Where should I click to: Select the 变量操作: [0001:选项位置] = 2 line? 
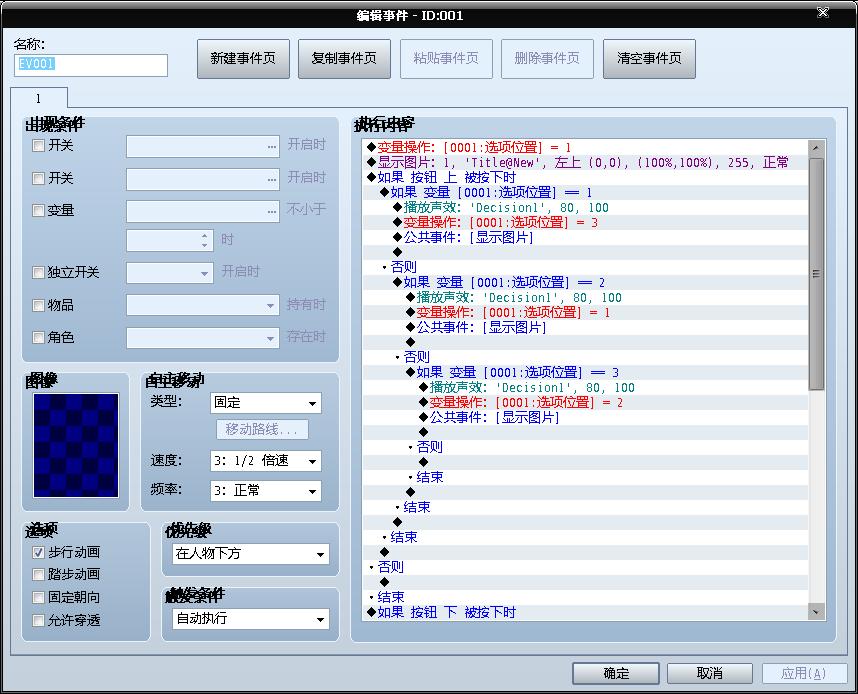(585, 403)
